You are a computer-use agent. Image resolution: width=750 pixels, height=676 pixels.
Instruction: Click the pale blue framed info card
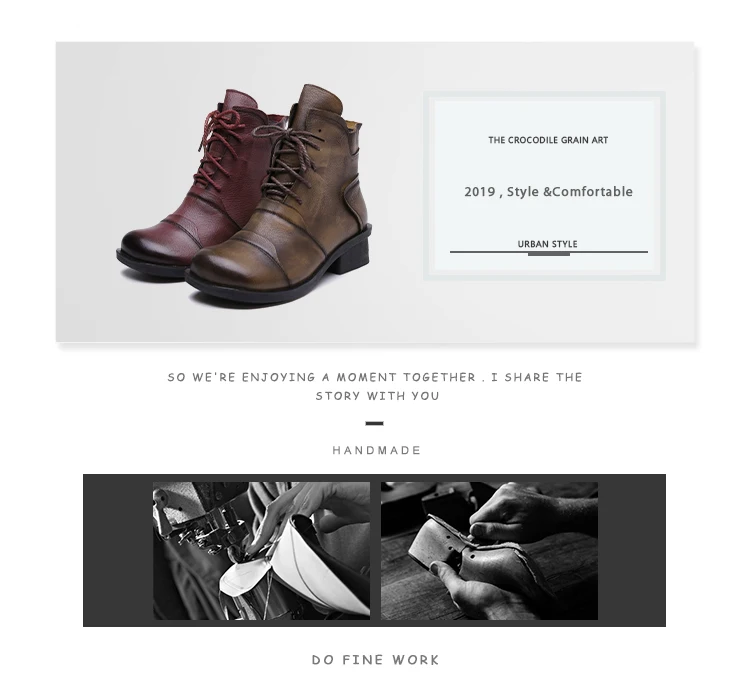point(544,186)
